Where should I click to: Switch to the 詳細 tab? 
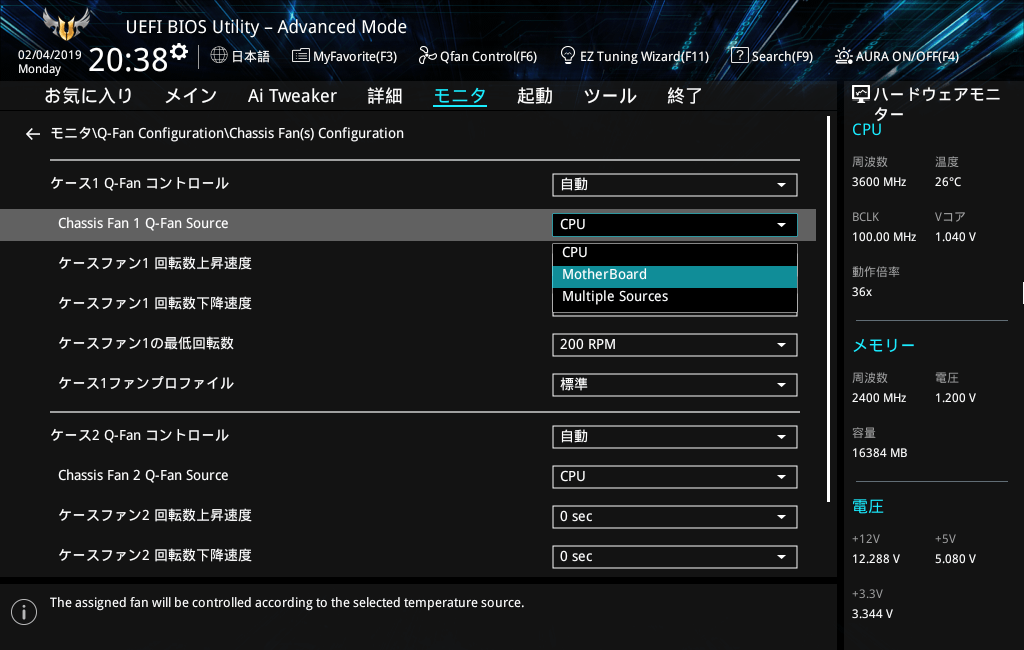coord(385,96)
